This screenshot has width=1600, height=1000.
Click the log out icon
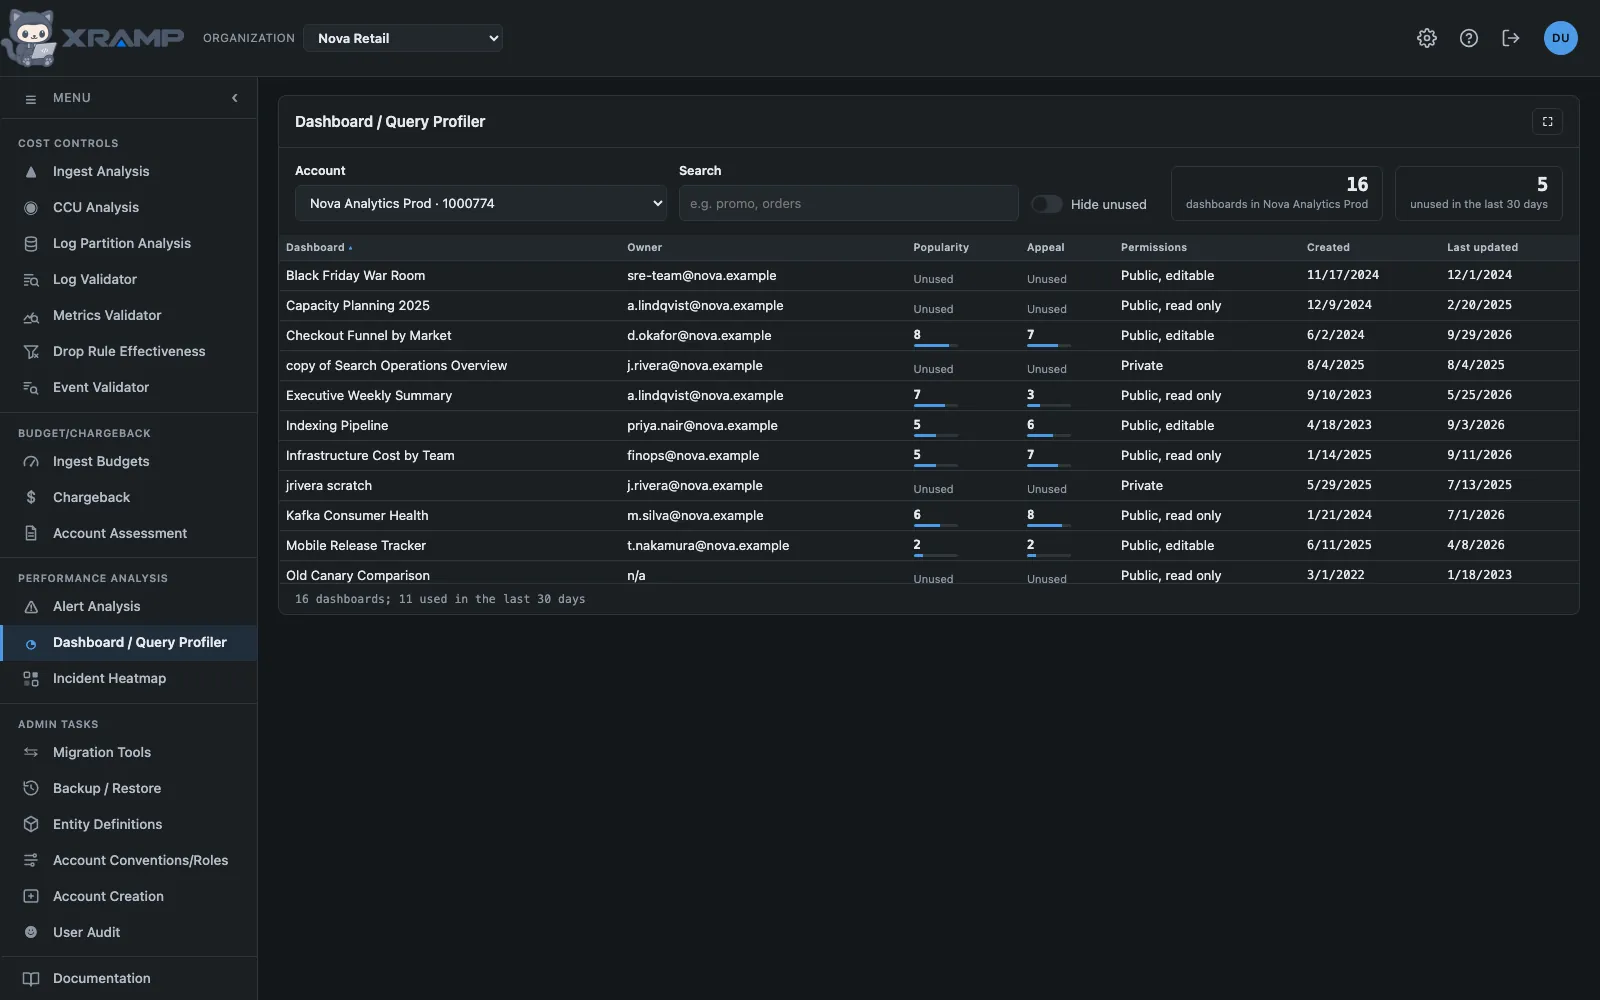pyautogui.click(x=1511, y=38)
